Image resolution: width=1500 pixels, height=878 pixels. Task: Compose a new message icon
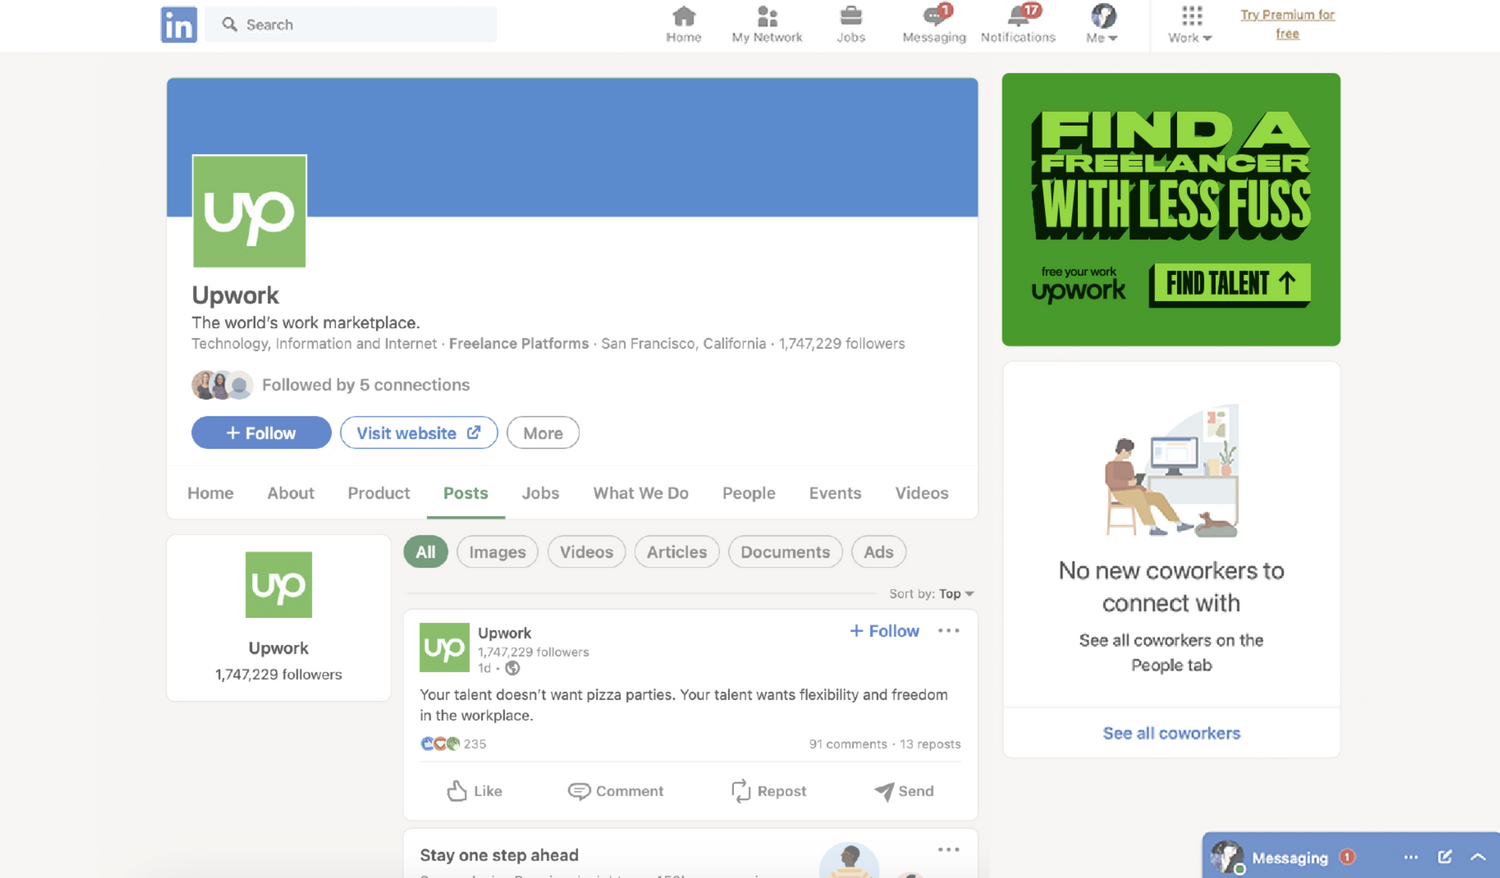click(x=1445, y=857)
